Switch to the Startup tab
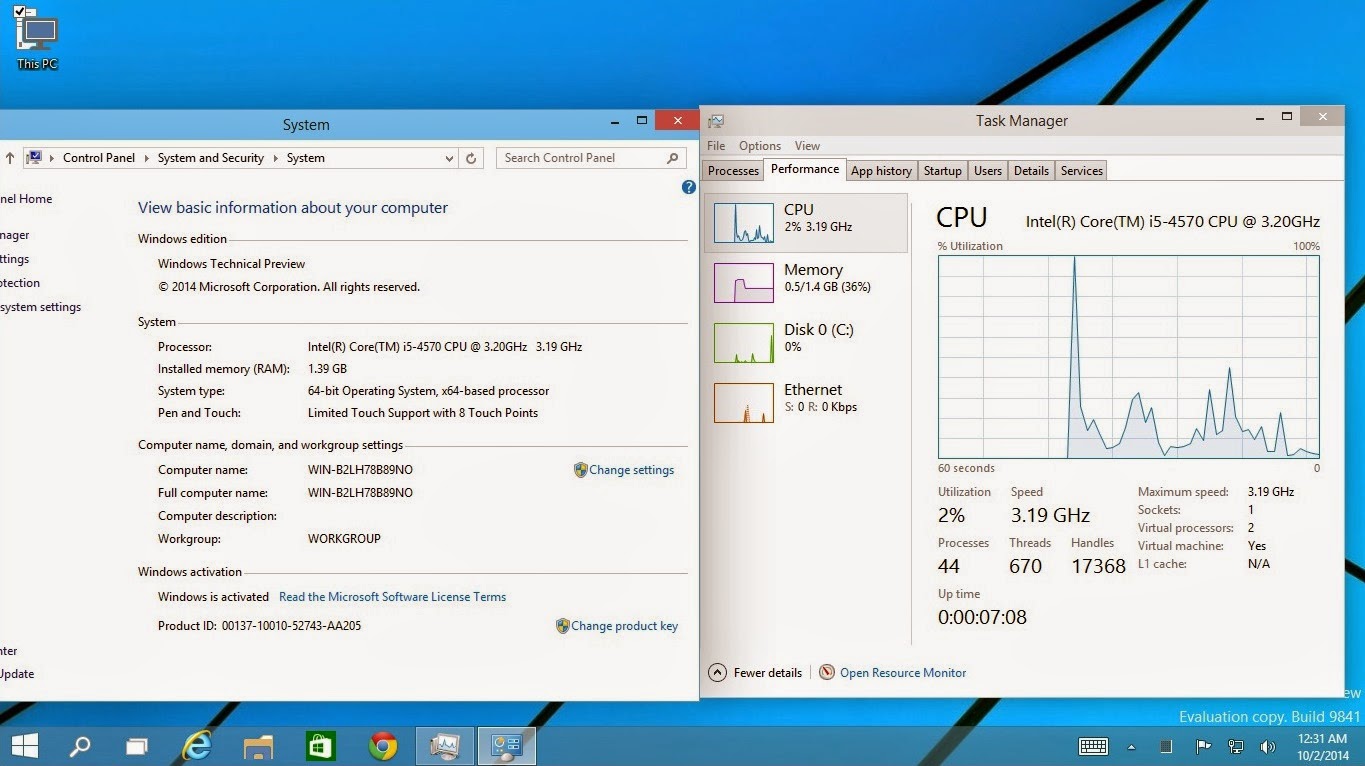The height and width of the screenshot is (766, 1365). pos(942,171)
